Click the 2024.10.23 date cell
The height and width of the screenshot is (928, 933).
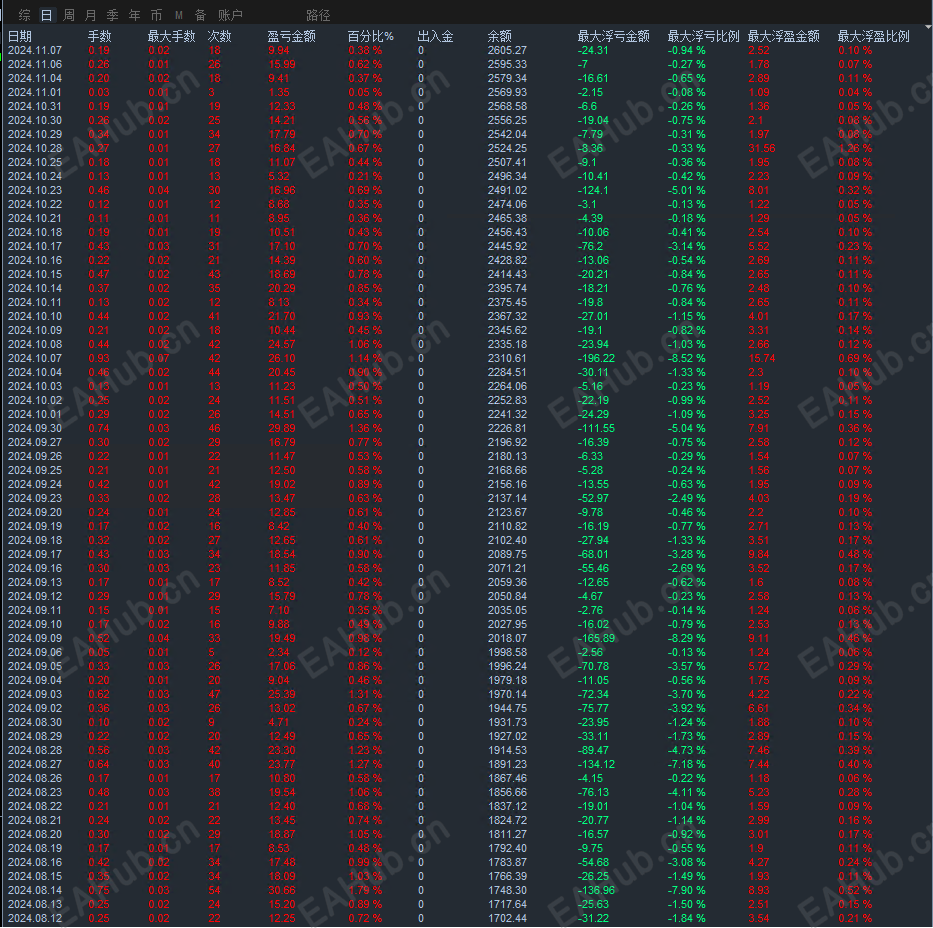35,190
